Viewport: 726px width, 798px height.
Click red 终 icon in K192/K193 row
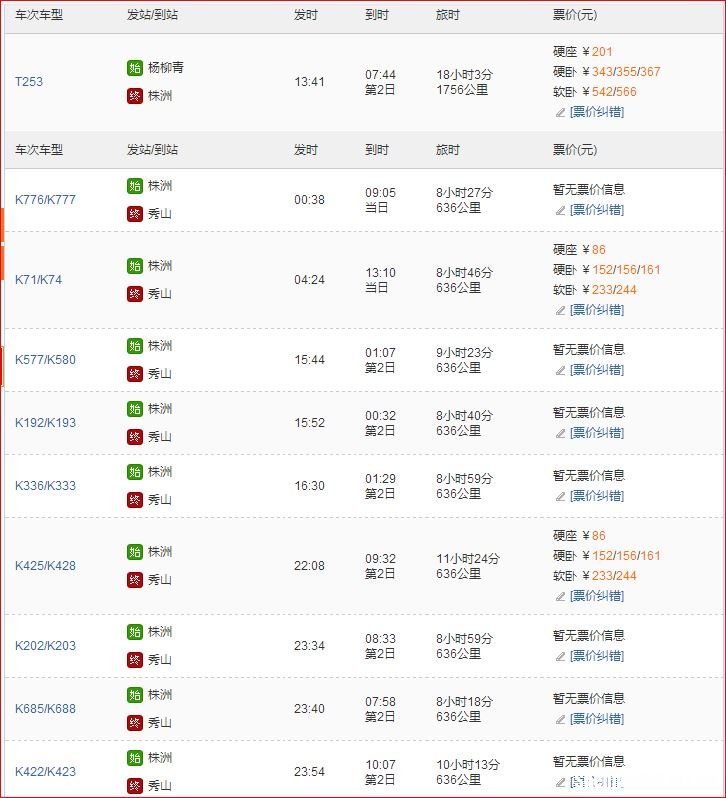tap(135, 437)
